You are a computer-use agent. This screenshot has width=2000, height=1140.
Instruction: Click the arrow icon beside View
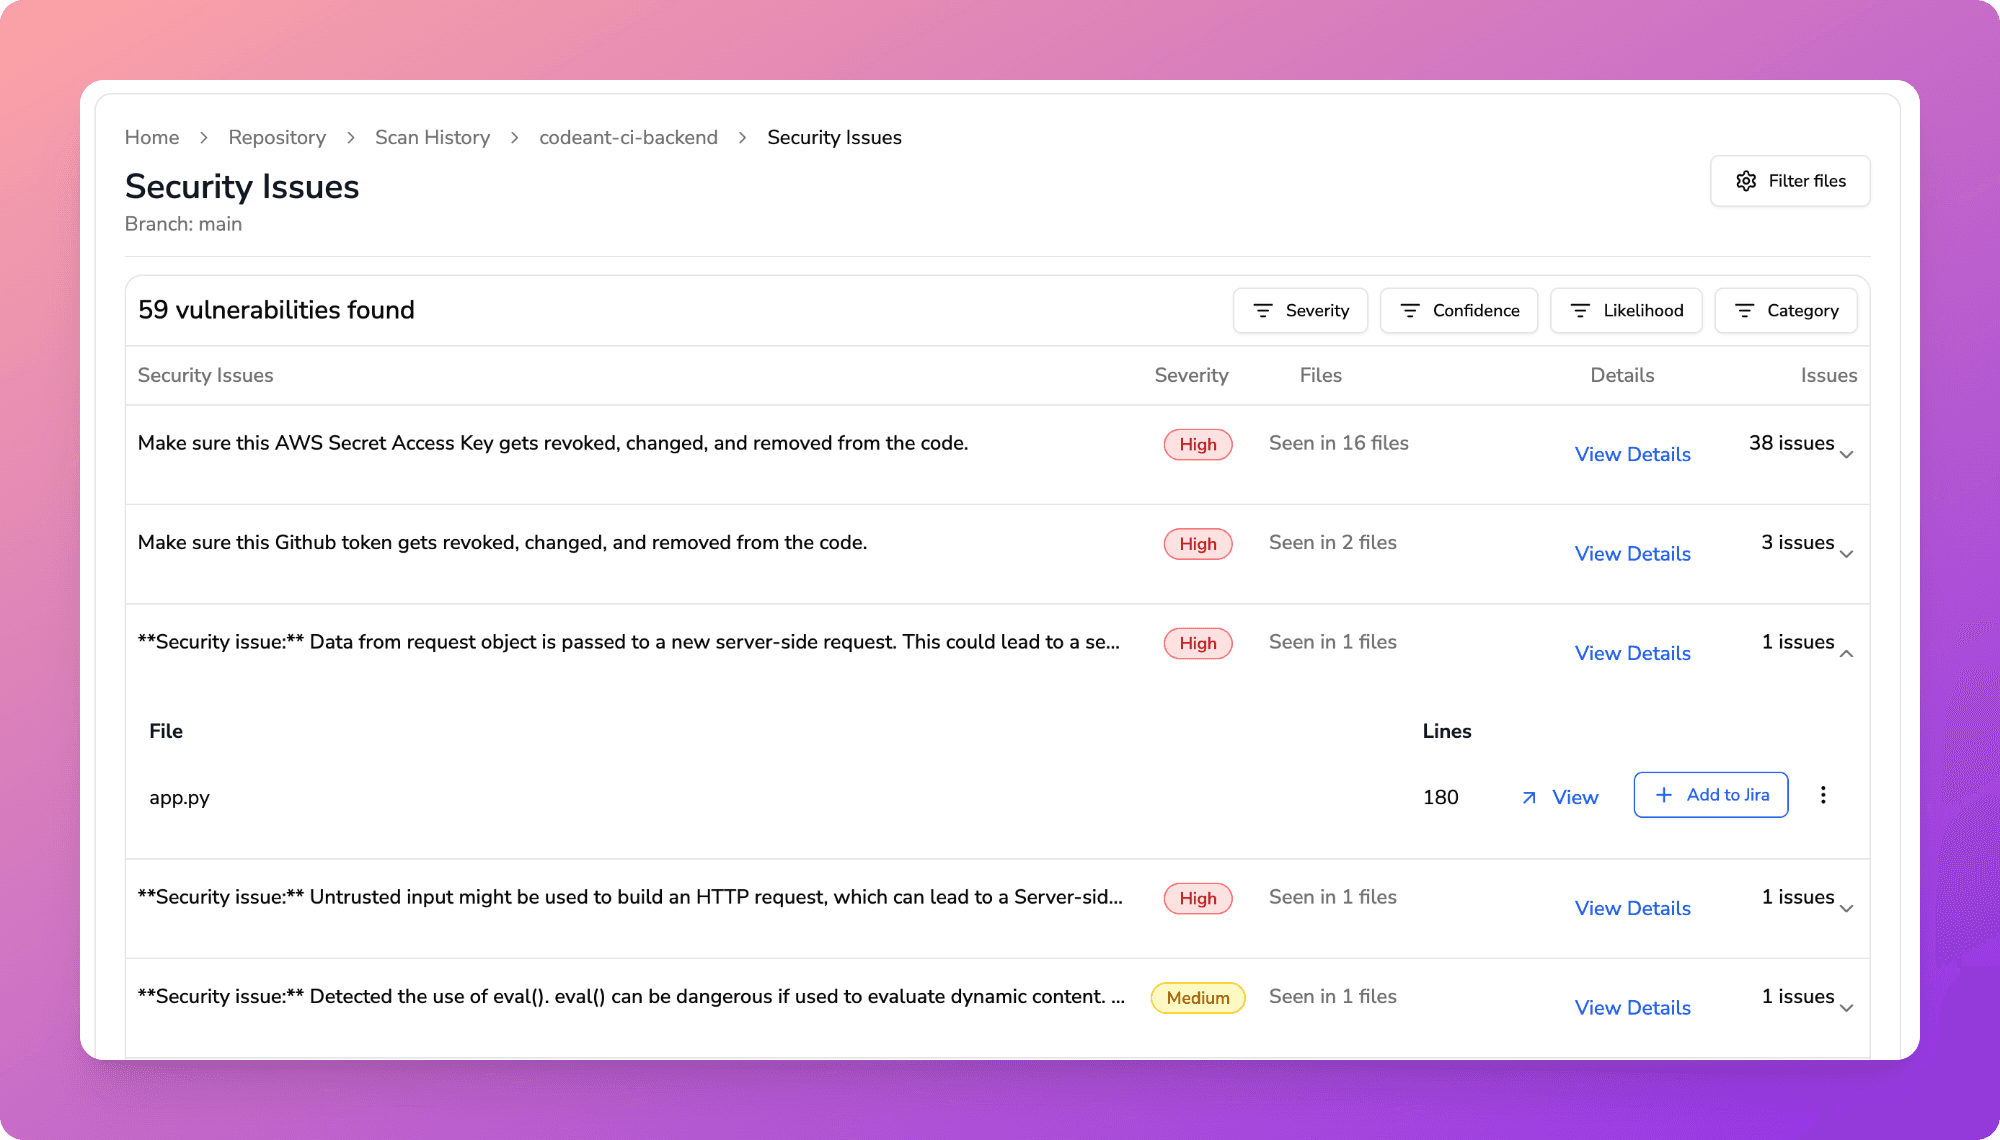coord(1529,798)
